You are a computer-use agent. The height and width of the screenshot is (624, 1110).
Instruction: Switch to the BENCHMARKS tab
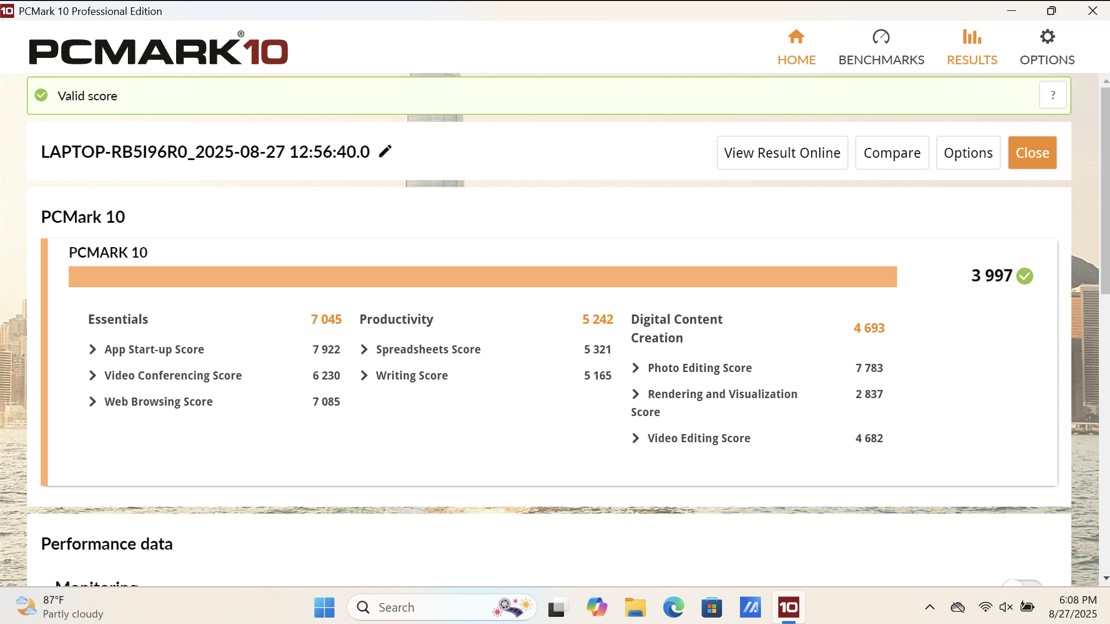[x=880, y=45]
